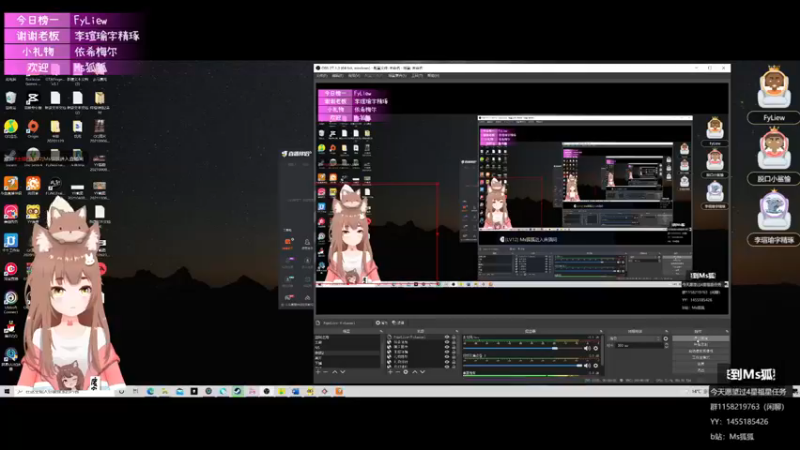
Task: Toggle visibility eye of top source row
Action: 447,337
